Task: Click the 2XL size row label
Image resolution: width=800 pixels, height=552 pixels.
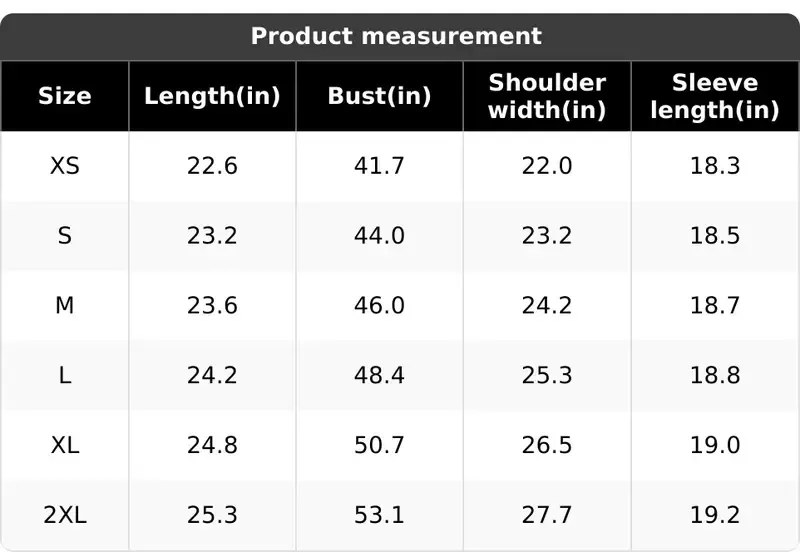Action: 65,515
